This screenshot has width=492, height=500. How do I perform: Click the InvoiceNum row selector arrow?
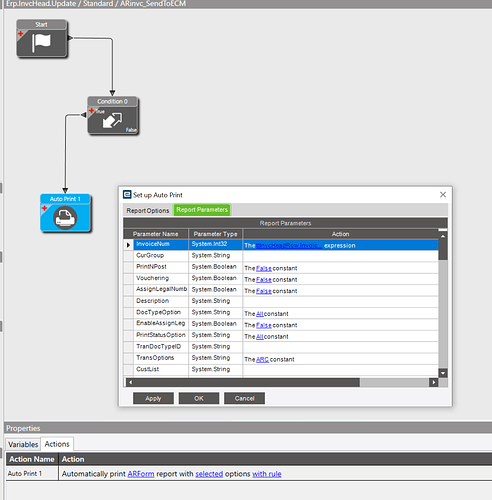click(128, 245)
